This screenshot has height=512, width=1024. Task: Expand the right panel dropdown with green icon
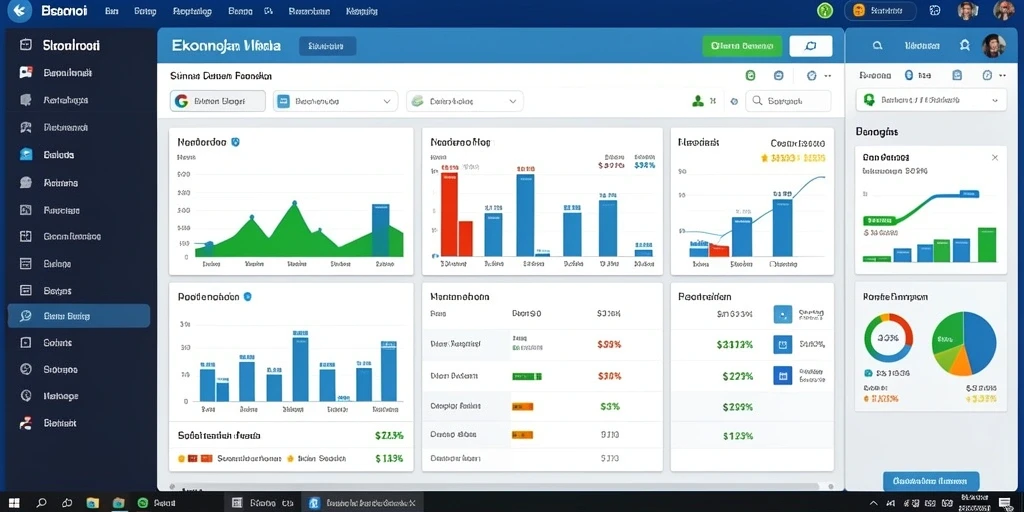[x=931, y=101]
